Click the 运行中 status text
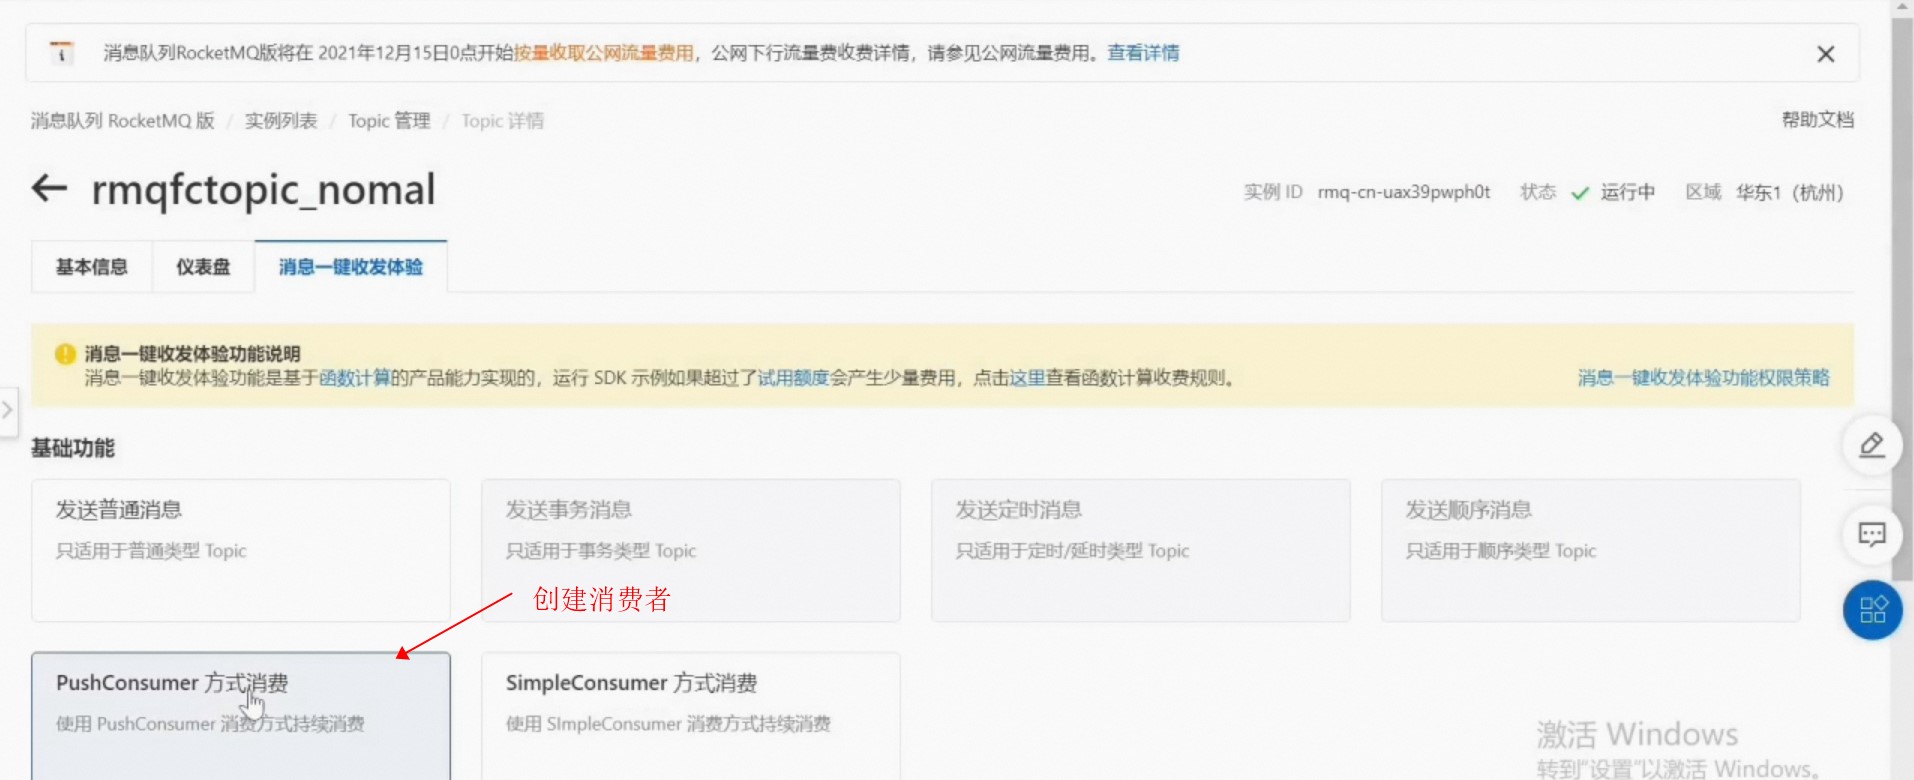The width and height of the screenshot is (1914, 780). (1628, 192)
